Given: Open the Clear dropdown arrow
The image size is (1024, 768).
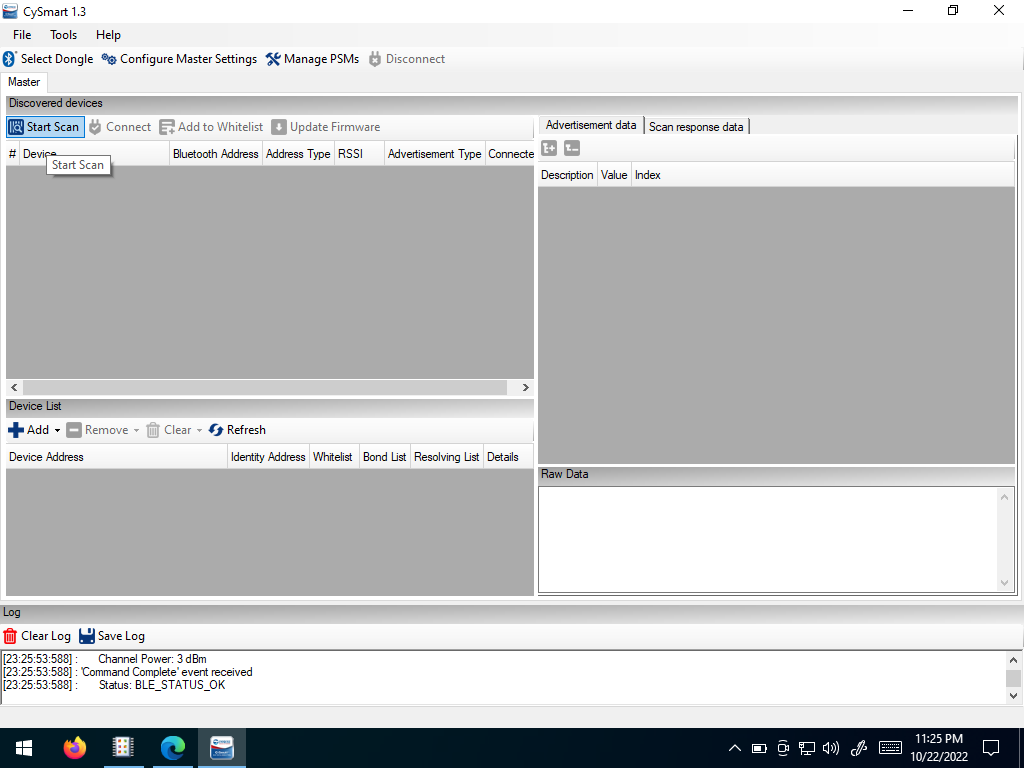Looking at the screenshot, I should point(199,430).
